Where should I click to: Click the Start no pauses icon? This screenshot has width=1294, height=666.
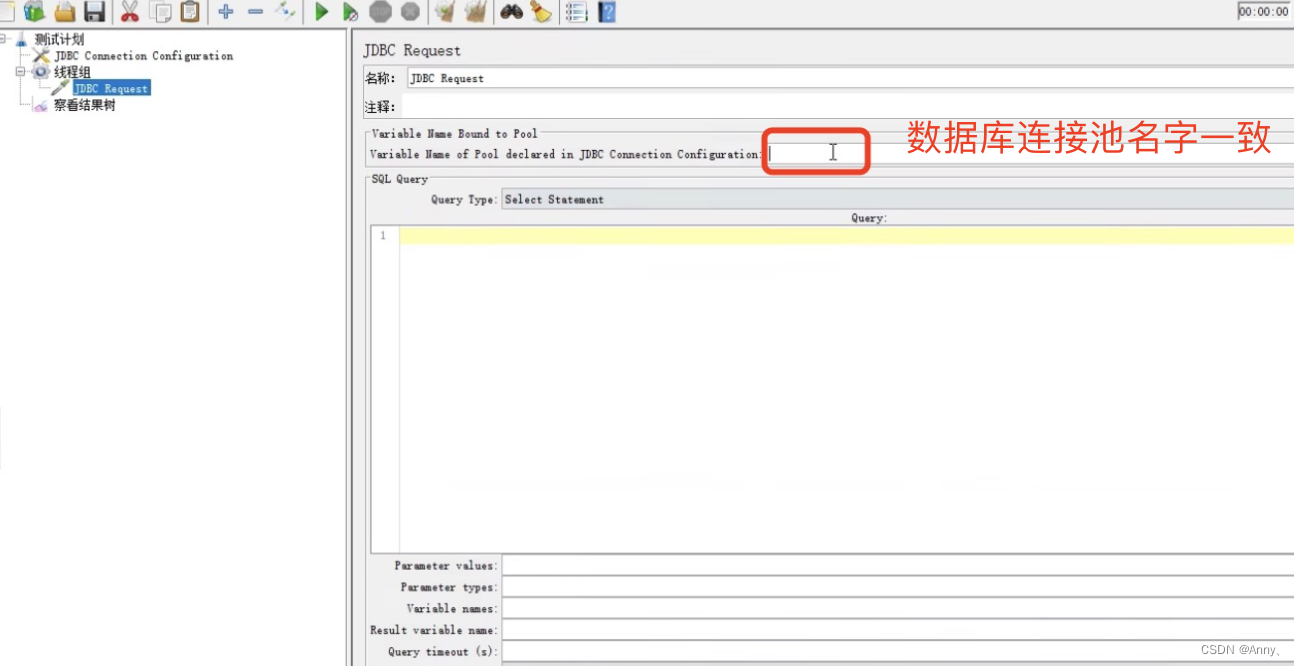[x=350, y=12]
